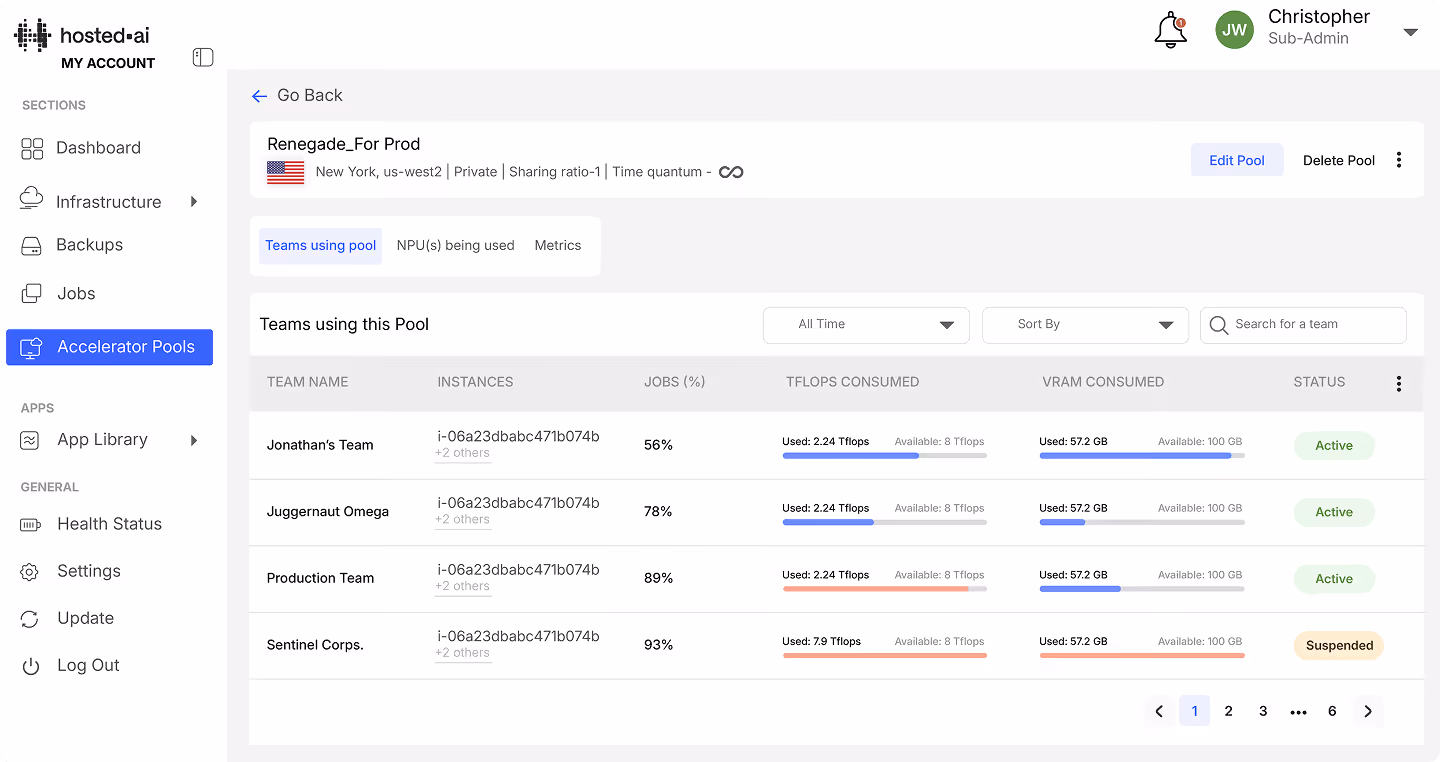Expand '+2 others' for Sentinel Corps.

tap(462, 653)
